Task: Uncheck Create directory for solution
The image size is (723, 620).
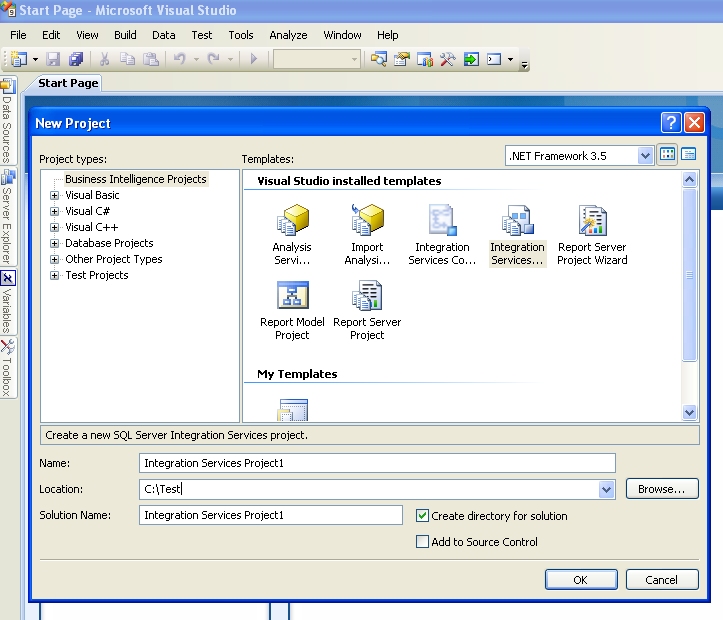Action: pos(422,516)
